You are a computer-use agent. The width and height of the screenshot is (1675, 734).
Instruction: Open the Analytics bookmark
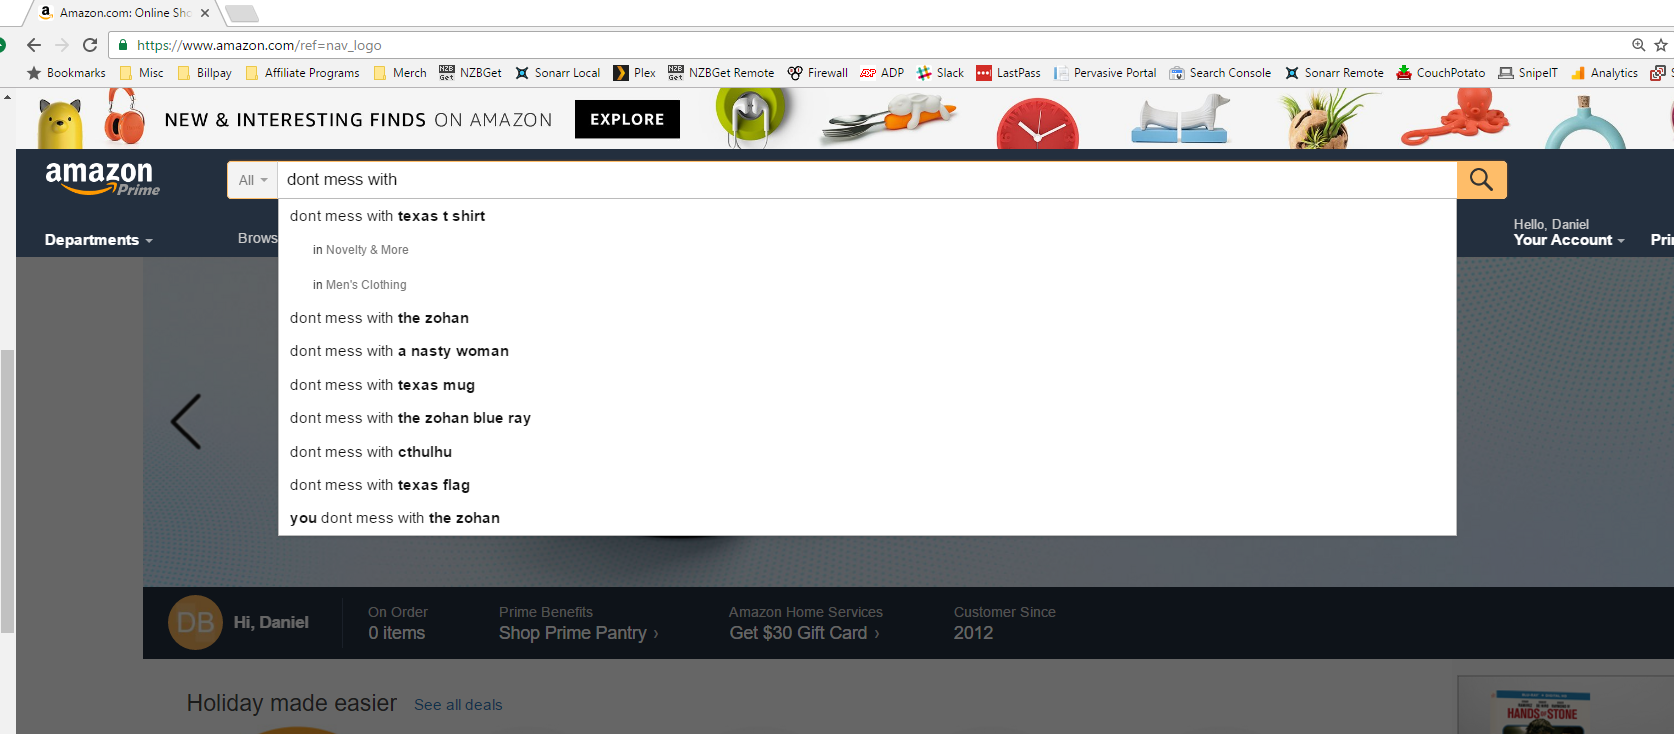pyautogui.click(x=1604, y=73)
